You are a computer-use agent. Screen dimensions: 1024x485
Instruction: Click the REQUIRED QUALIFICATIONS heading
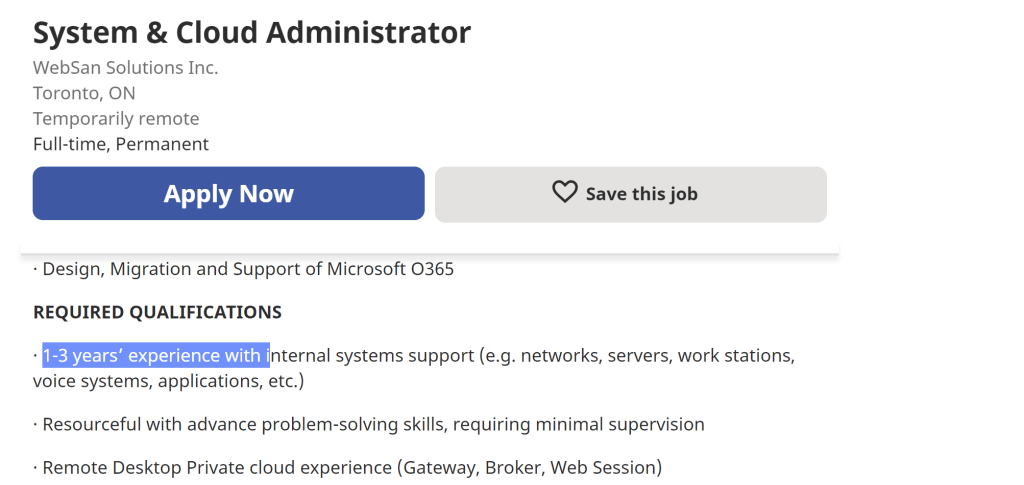(157, 312)
